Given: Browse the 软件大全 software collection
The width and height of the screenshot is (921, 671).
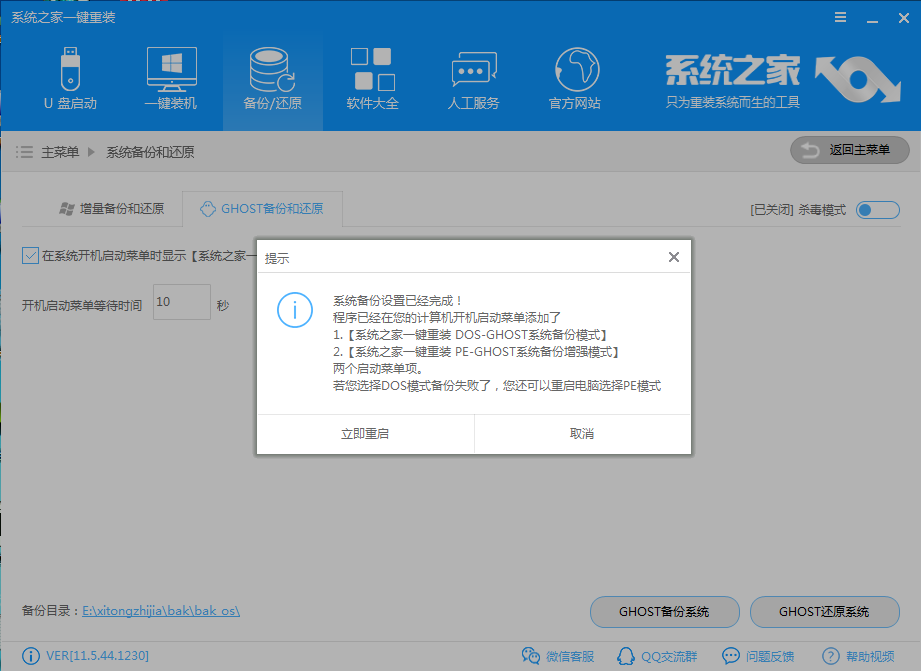Looking at the screenshot, I should click(x=372, y=78).
